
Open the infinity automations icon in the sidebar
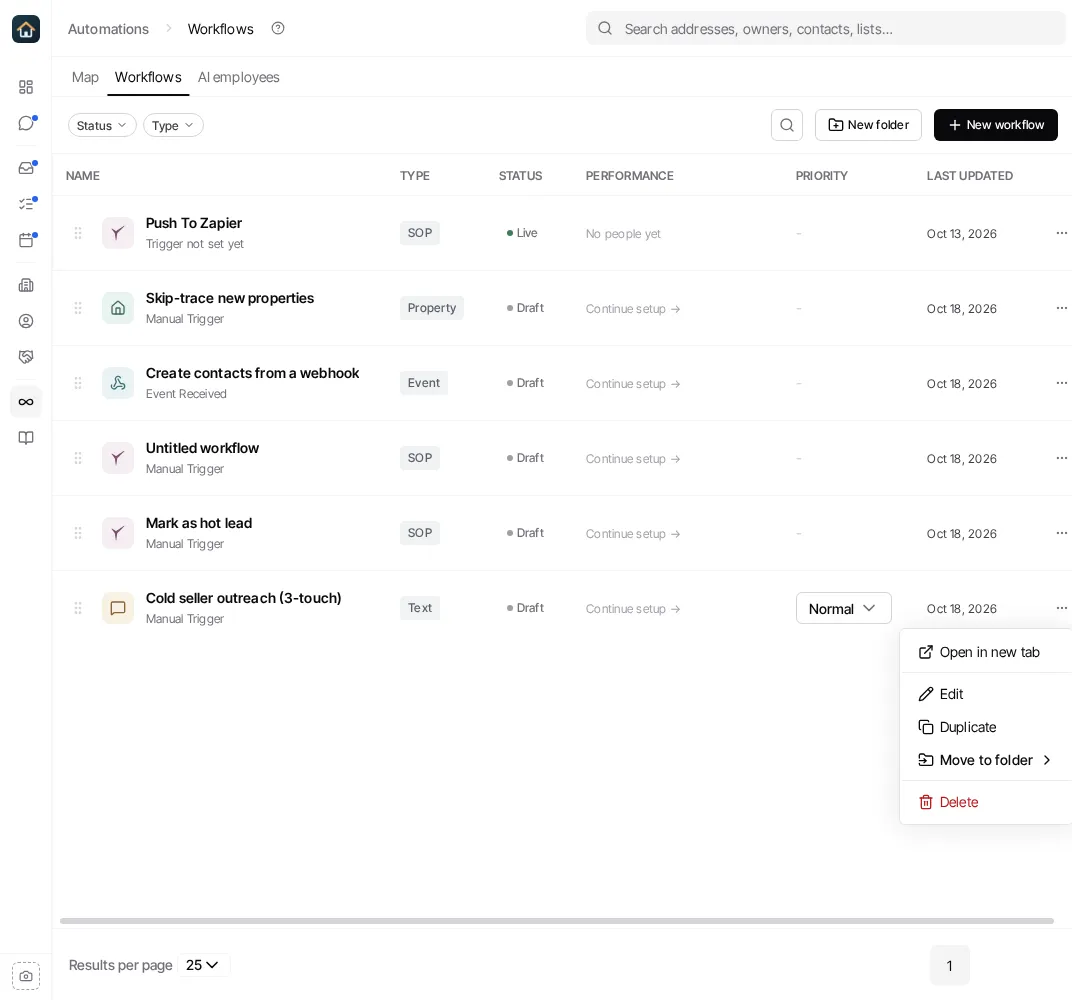pos(26,402)
